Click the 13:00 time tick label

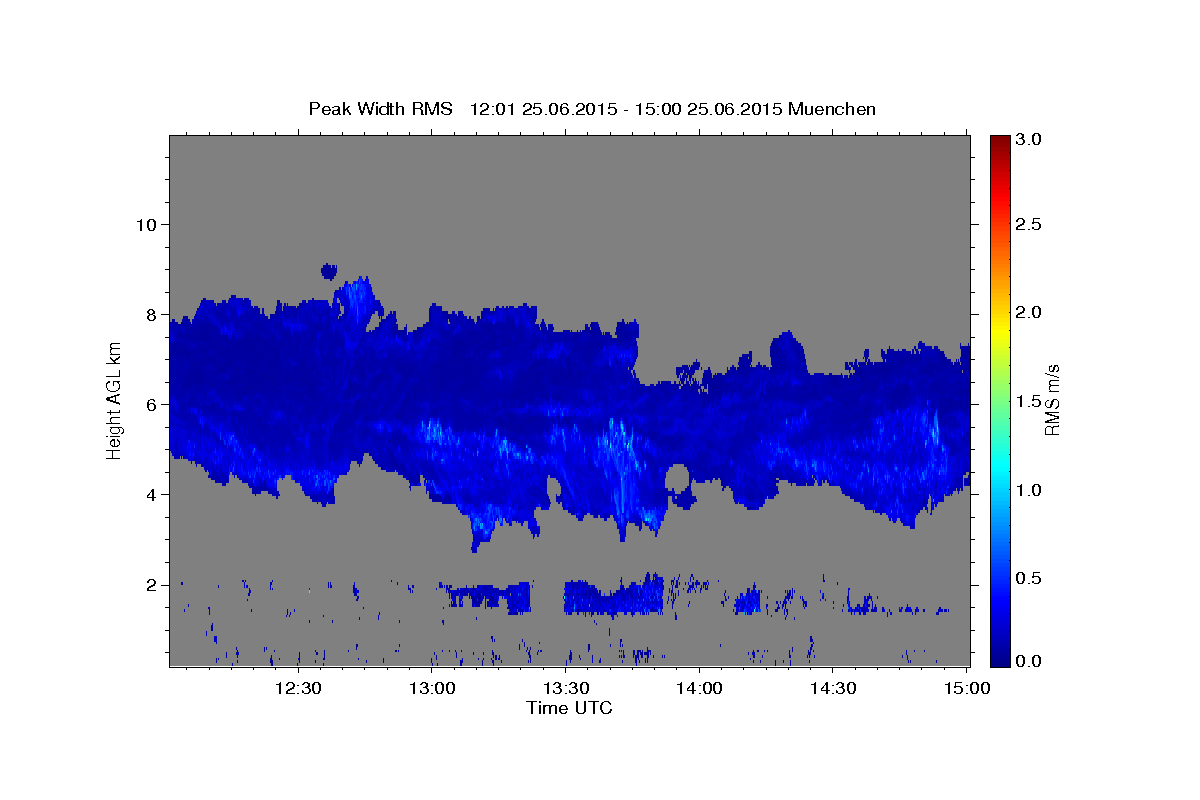pyautogui.click(x=431, y=689)
